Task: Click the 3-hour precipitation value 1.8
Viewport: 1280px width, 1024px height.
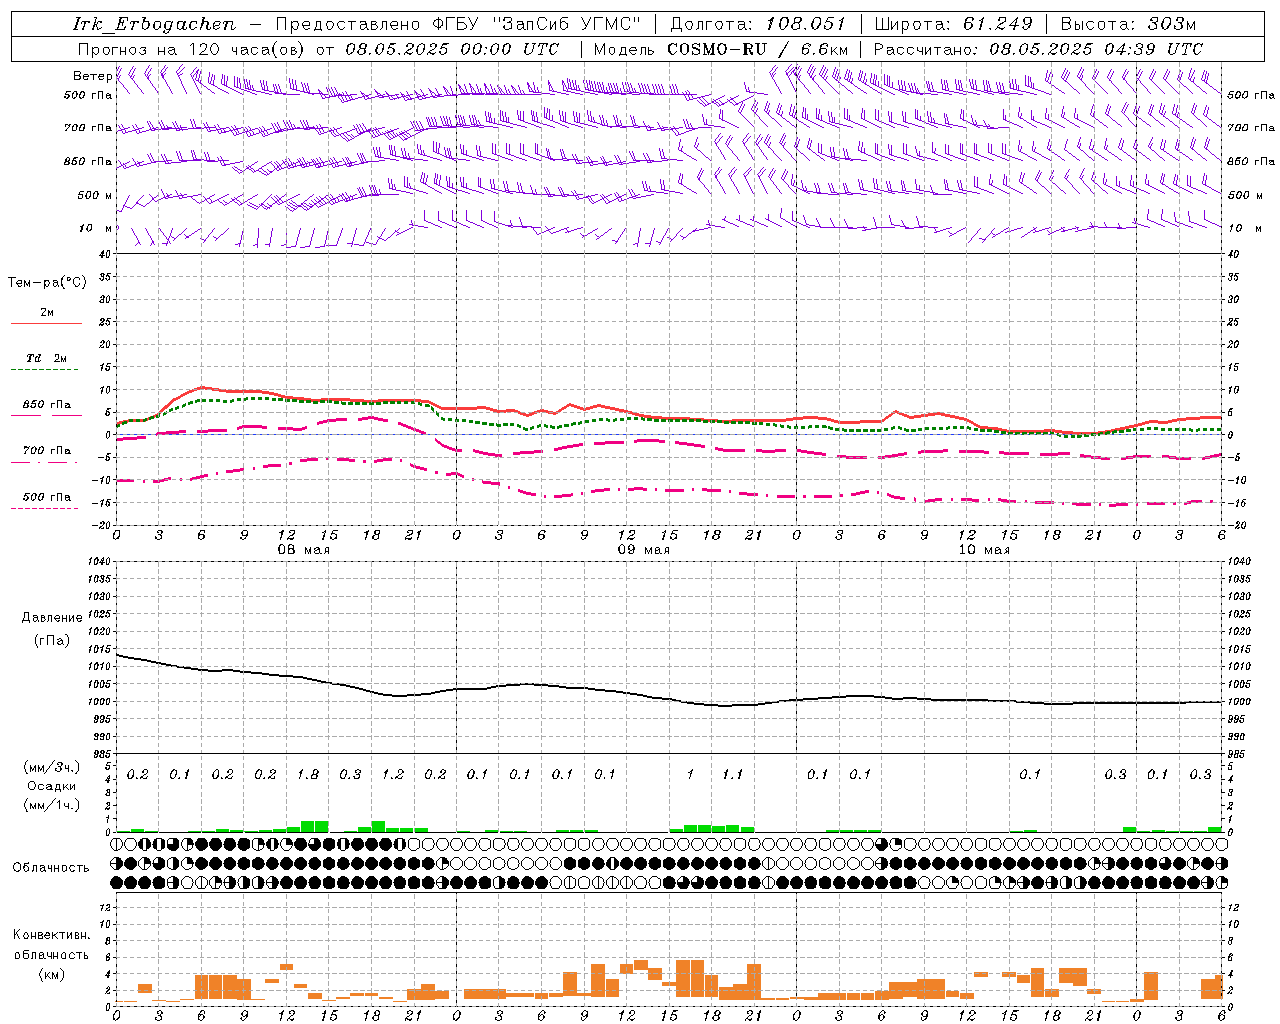Action: click(x=308, y=775)
